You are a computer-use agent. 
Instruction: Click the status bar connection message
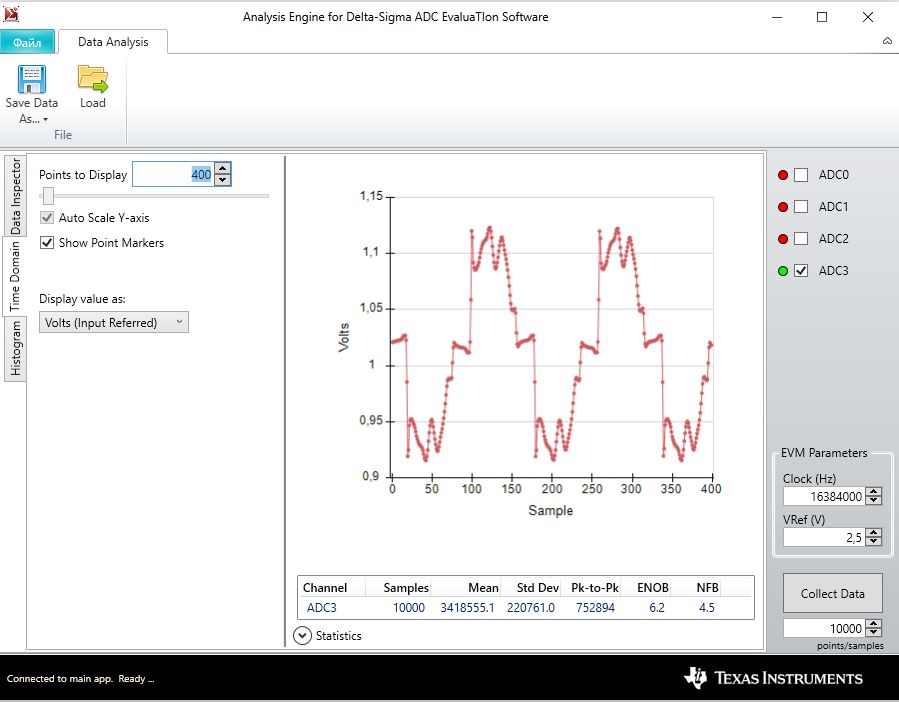[x=80, y=678]
